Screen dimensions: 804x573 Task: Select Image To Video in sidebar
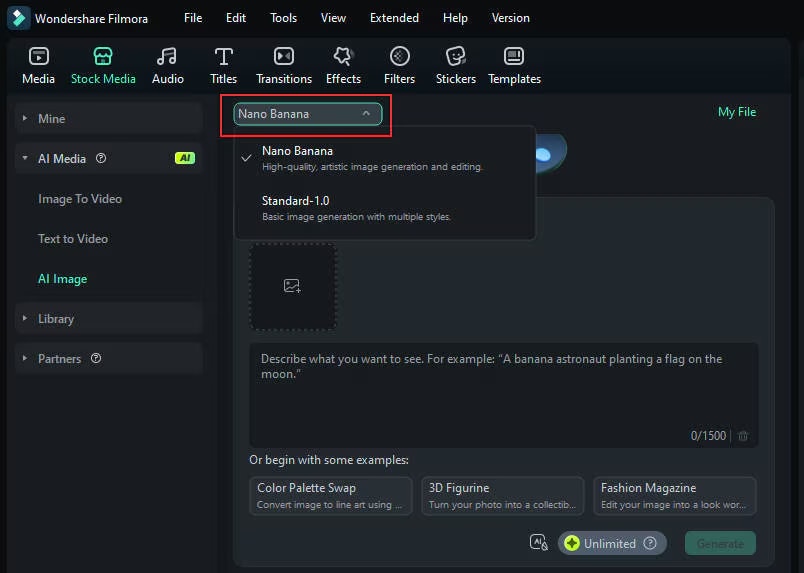point(80,199)
